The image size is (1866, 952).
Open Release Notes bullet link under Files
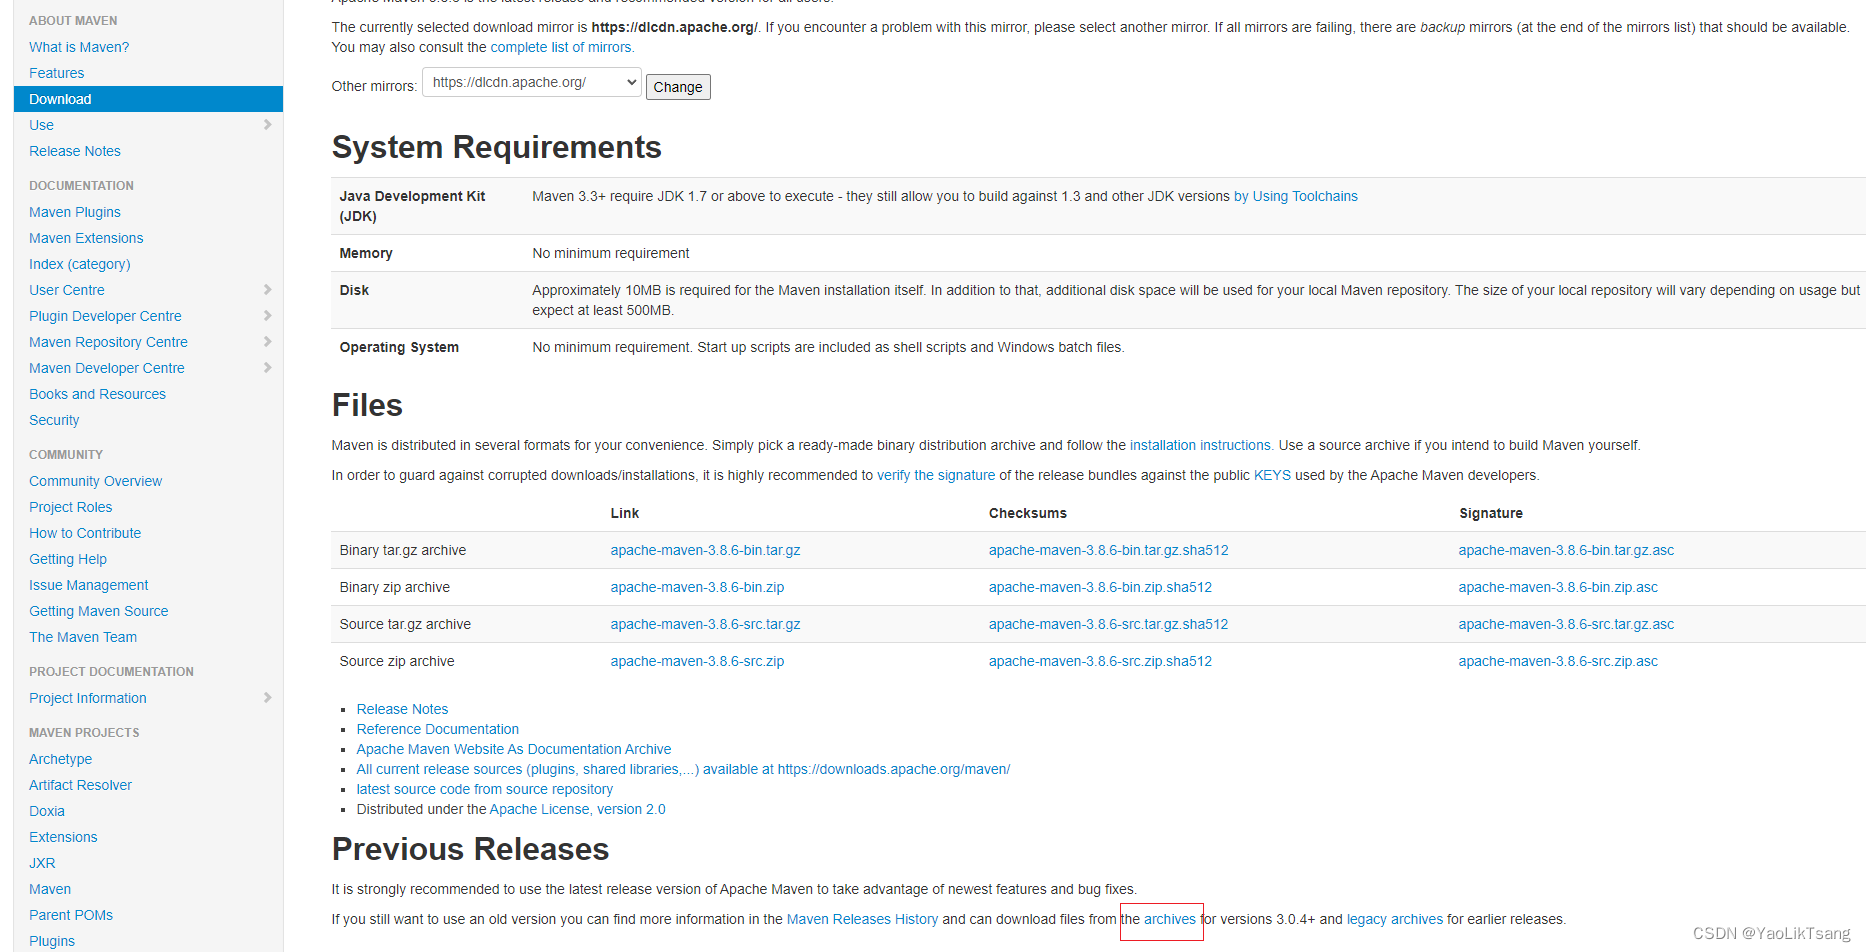[x=402, y=709]
